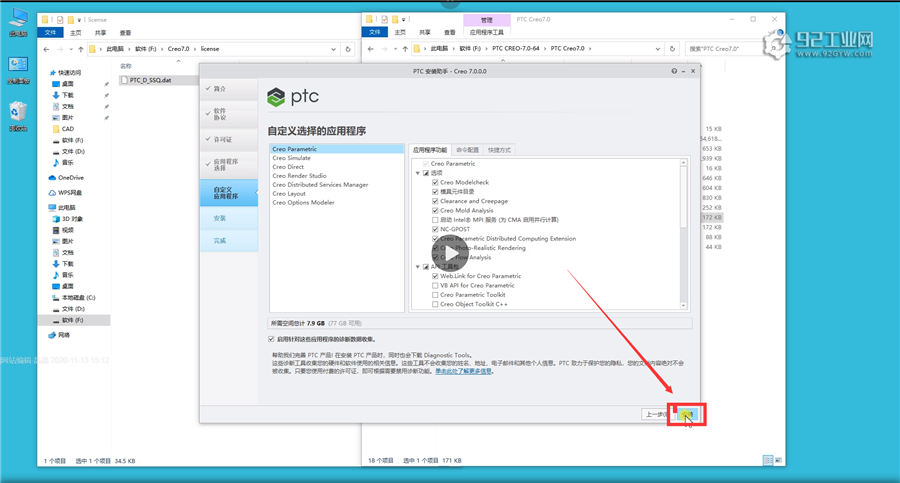Switch to large icons view in PTC Creo7.0 window
This screenshot has height=483, width=900.
(x=778, y=460)
